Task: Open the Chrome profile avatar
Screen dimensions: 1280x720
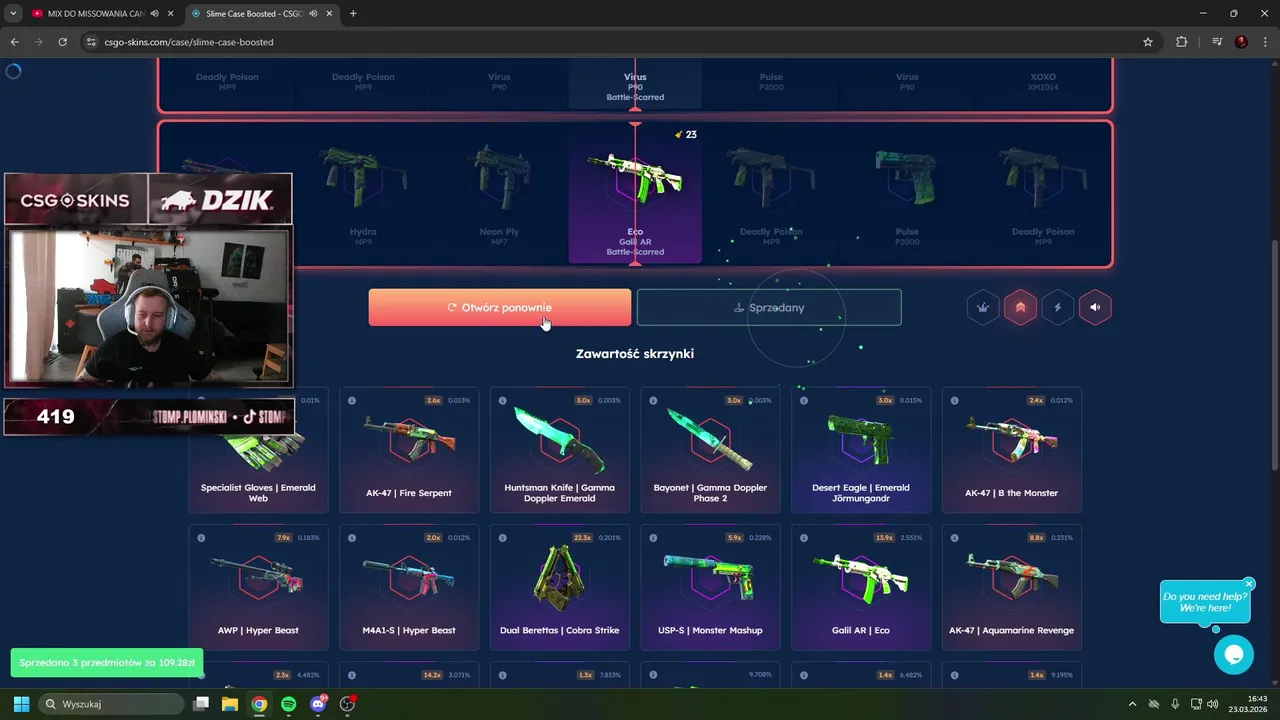Action: (x=1241, y=42)
